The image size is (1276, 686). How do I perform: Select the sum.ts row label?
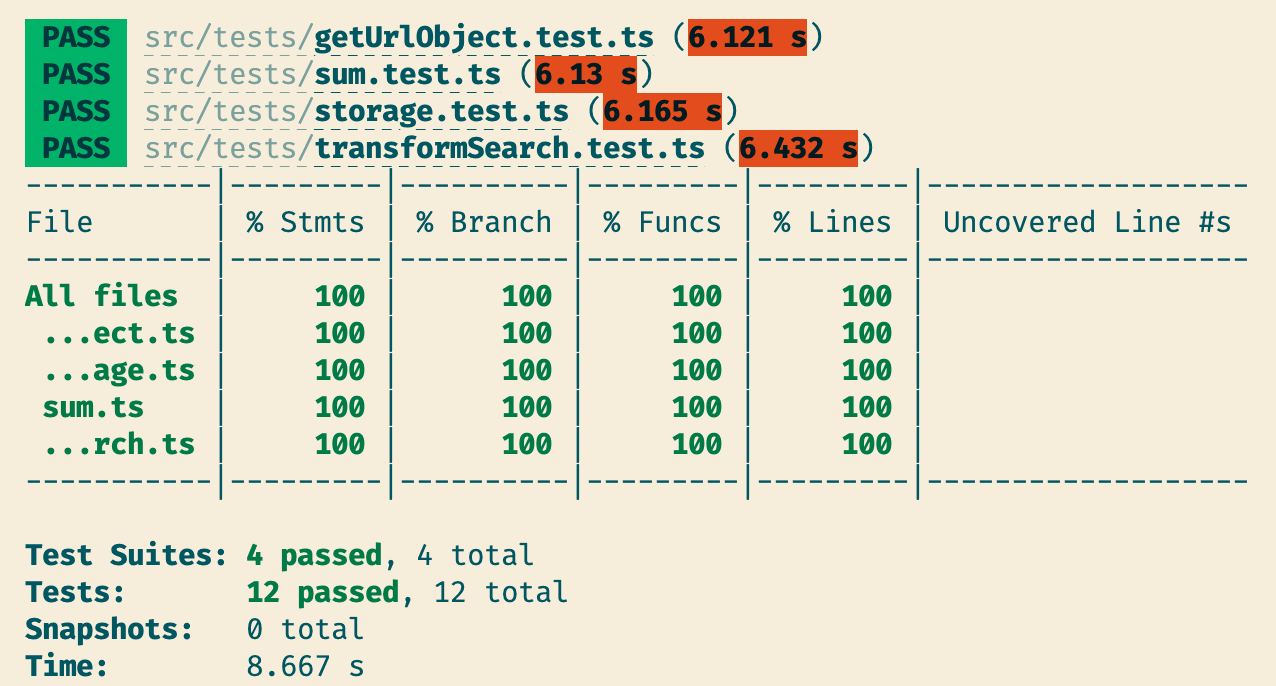tap(93, 407)
